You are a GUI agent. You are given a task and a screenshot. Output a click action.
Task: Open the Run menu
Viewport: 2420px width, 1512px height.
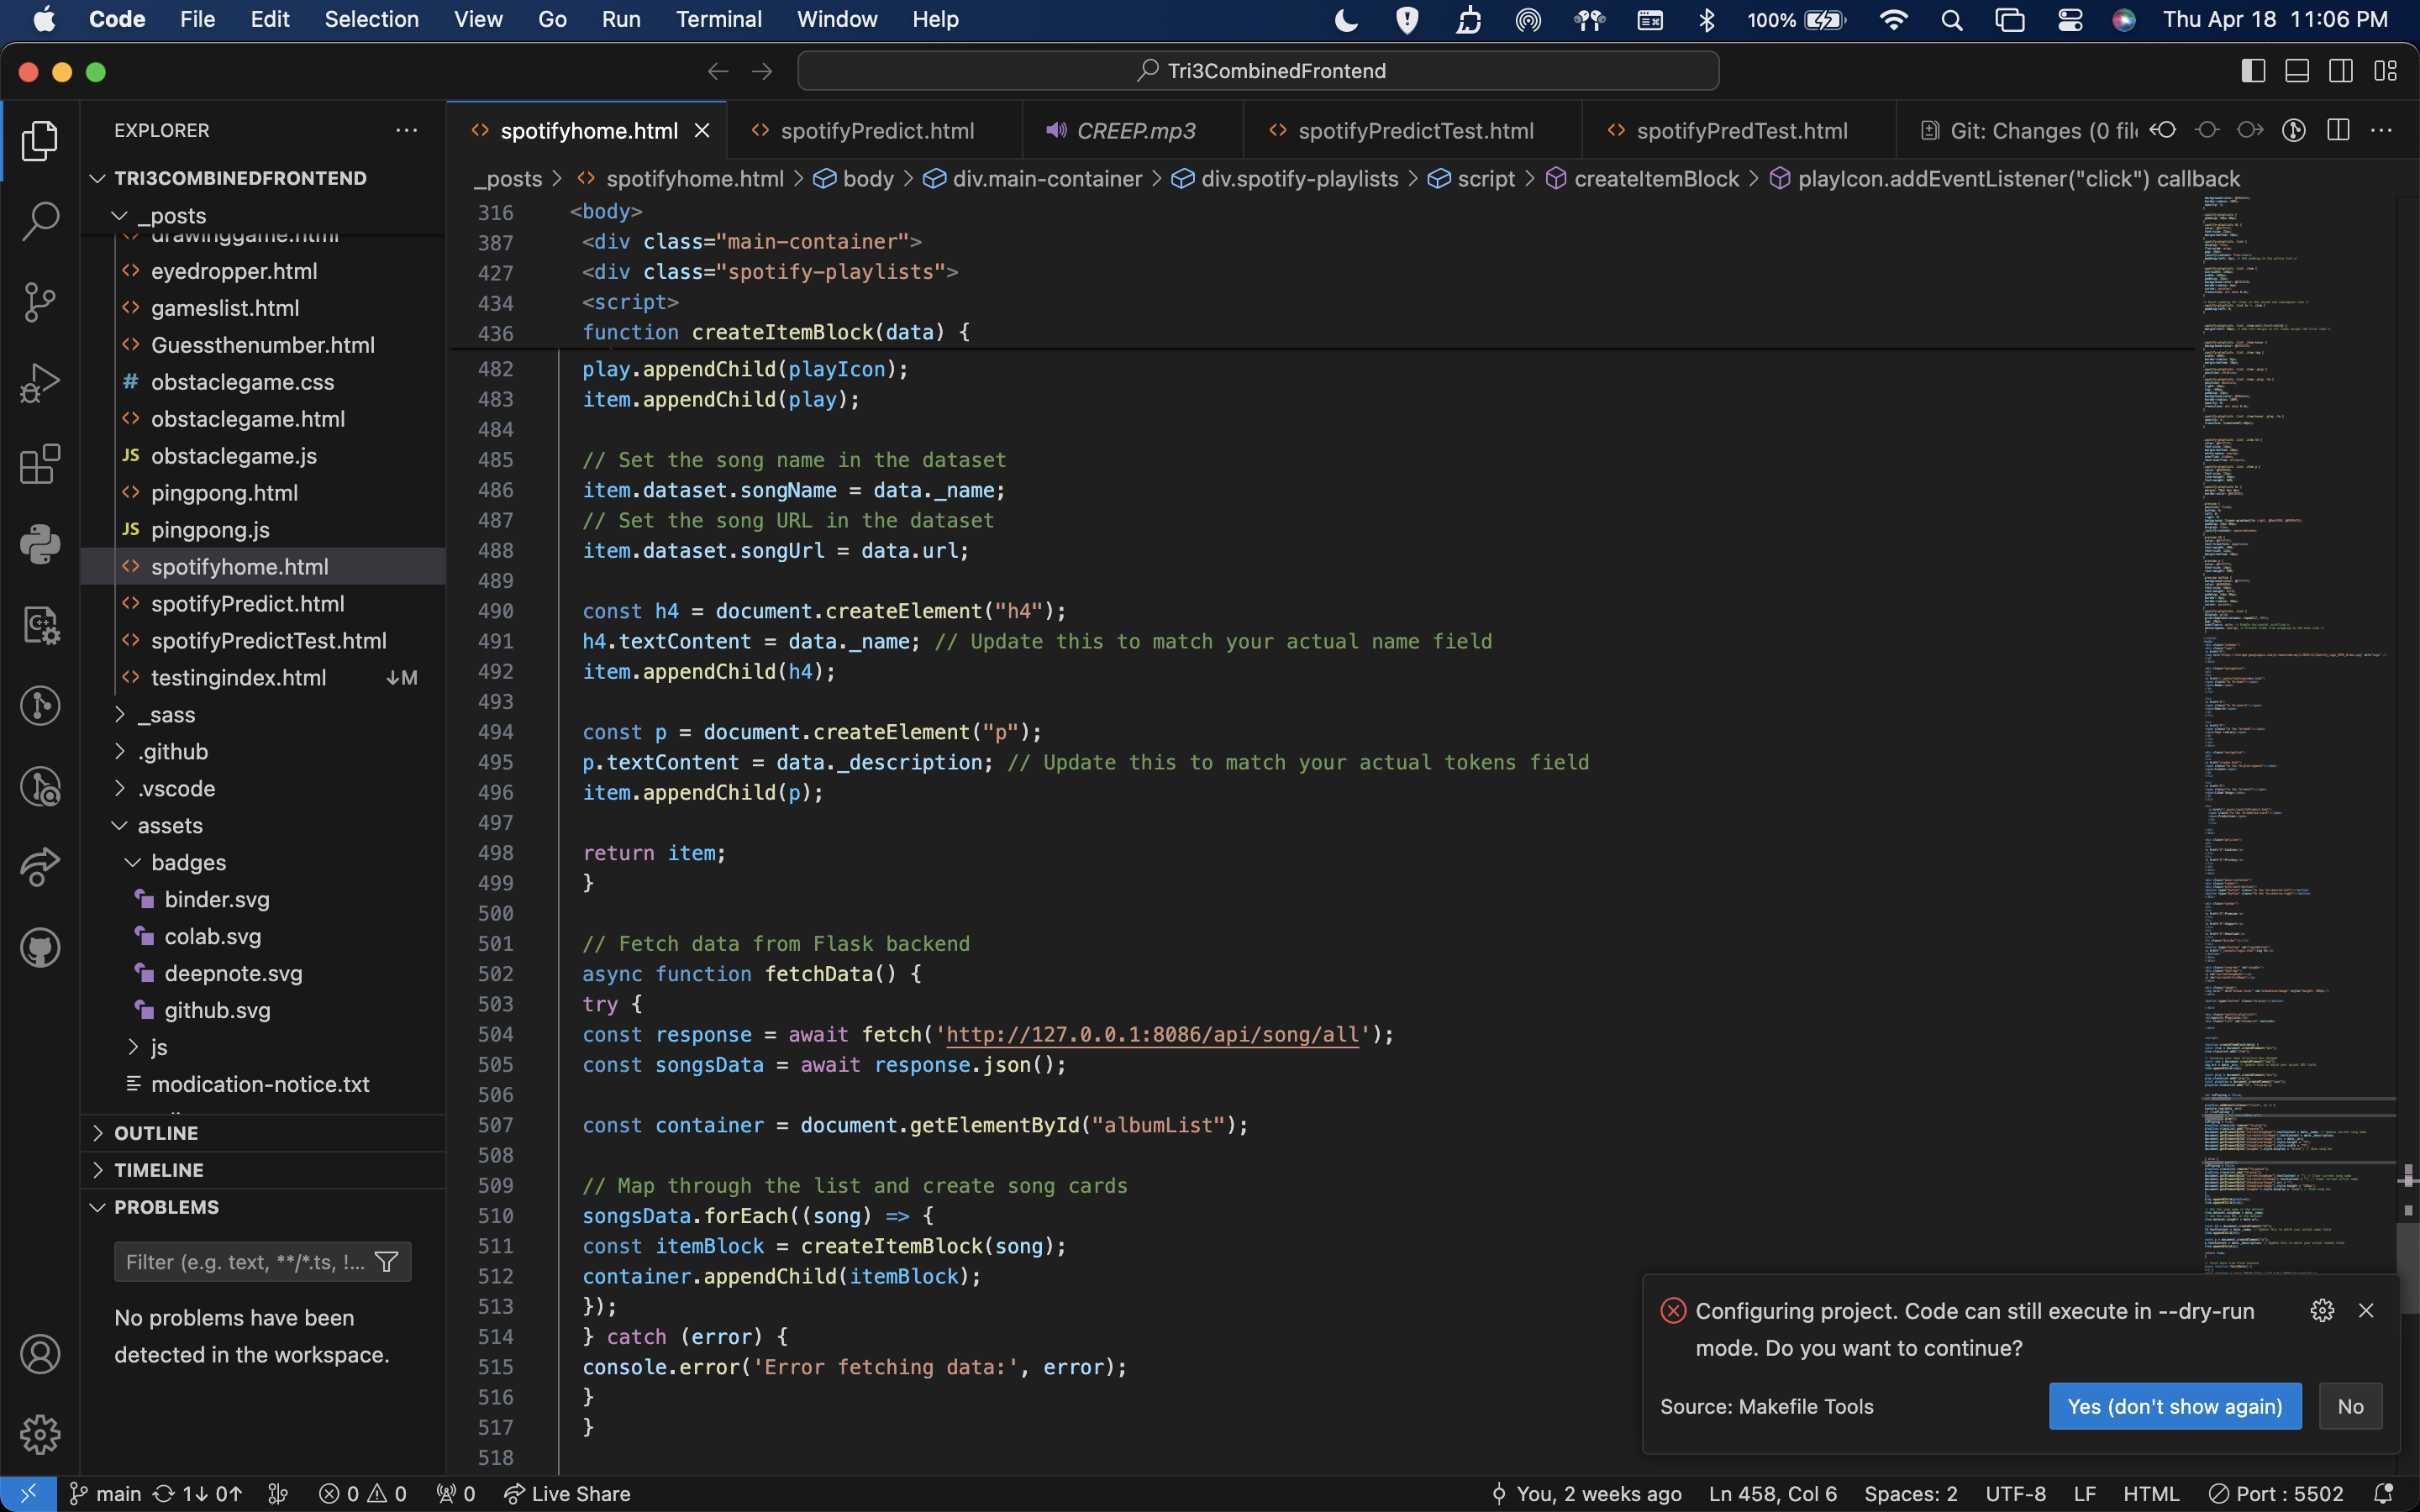[x=621, y=19]
